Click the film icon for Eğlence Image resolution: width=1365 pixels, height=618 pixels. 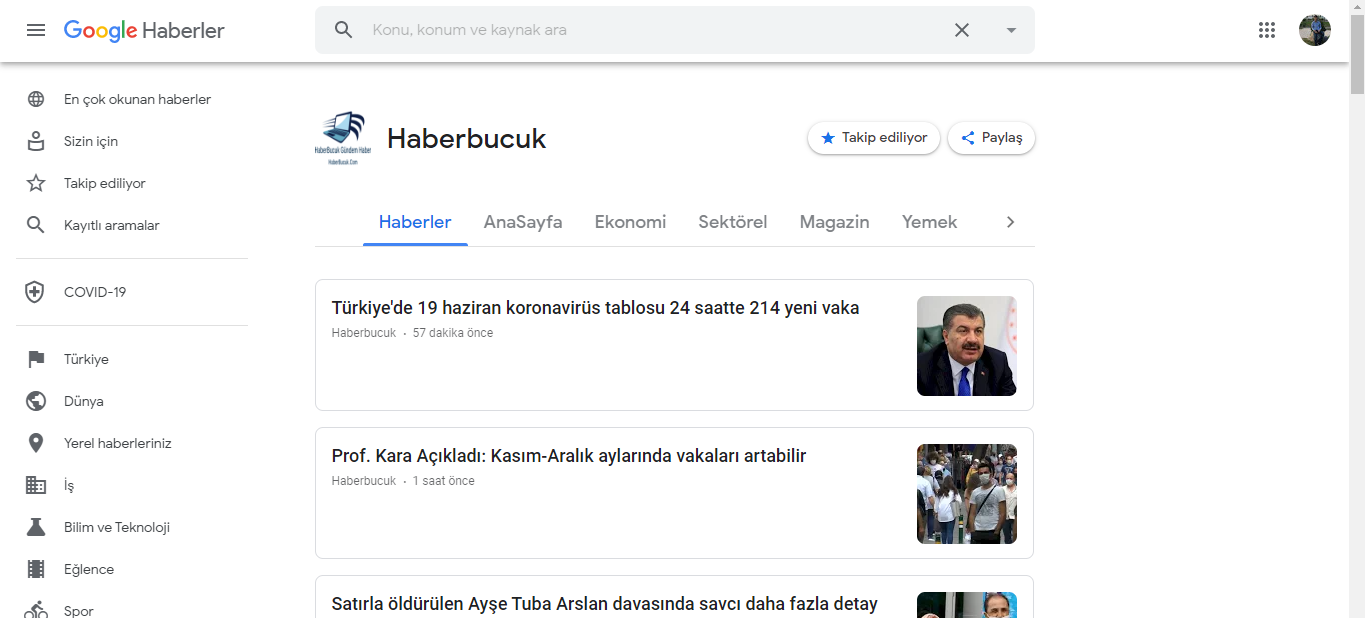click(x=36, y=569)
